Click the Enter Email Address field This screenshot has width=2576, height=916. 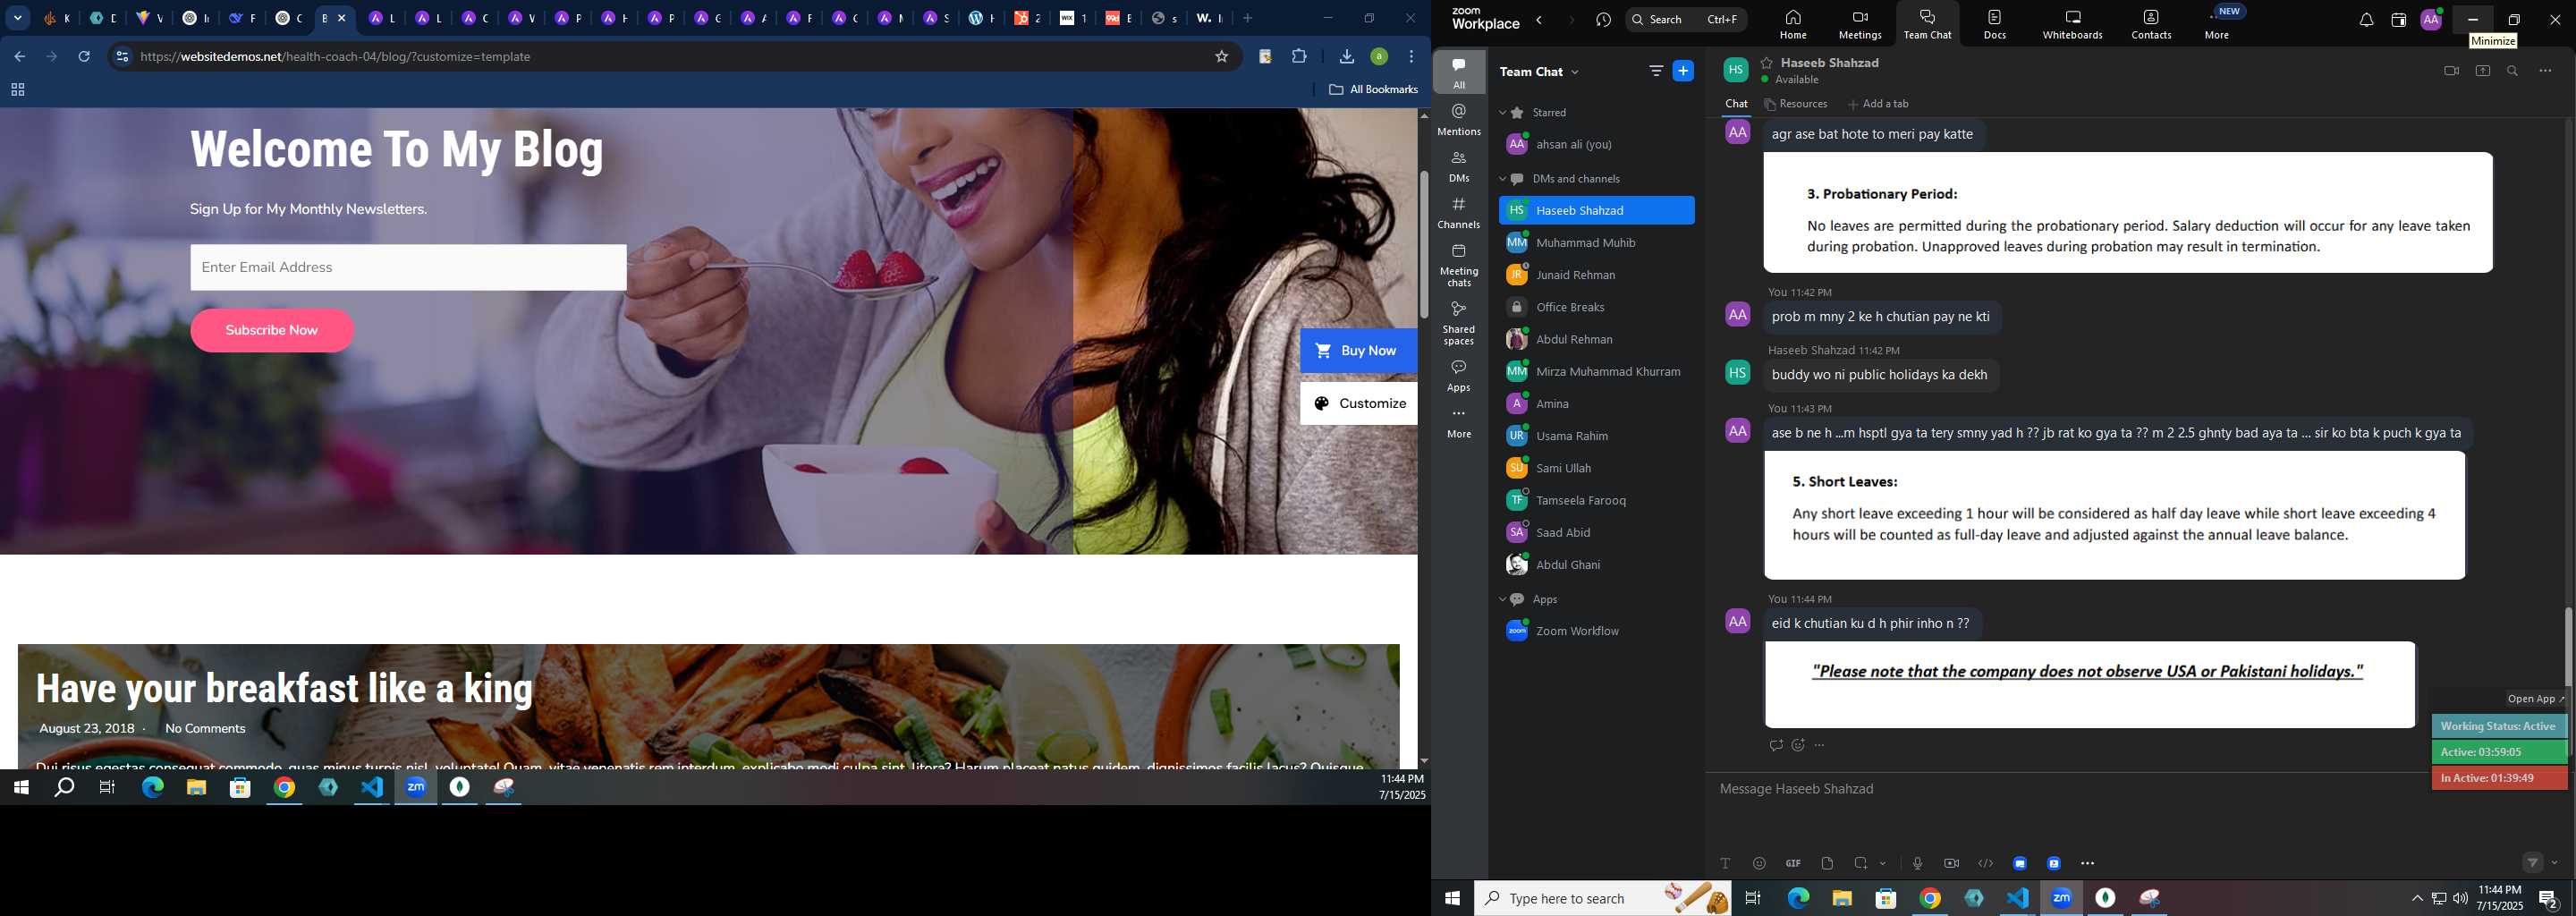409,267
